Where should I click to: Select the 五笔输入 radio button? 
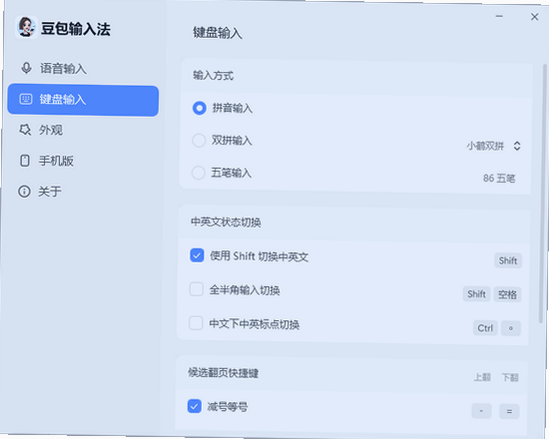coord(198,173)
